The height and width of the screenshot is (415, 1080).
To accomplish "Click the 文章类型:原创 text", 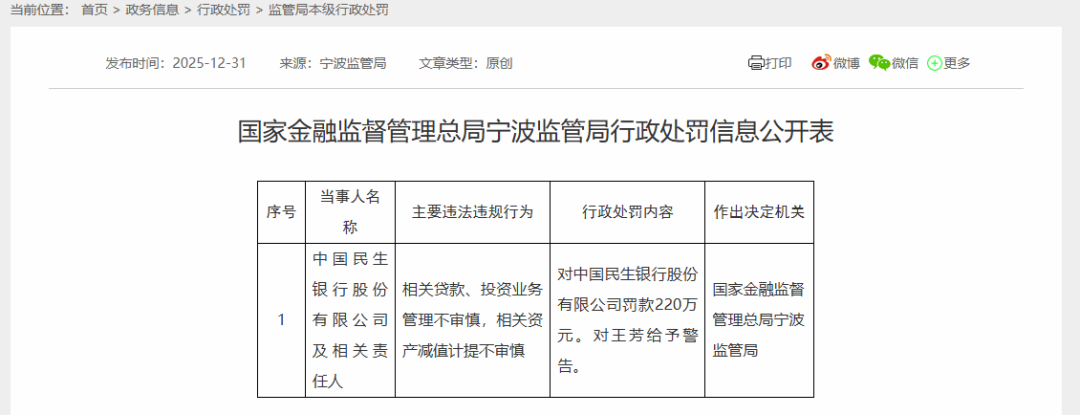I will [466, 63].
